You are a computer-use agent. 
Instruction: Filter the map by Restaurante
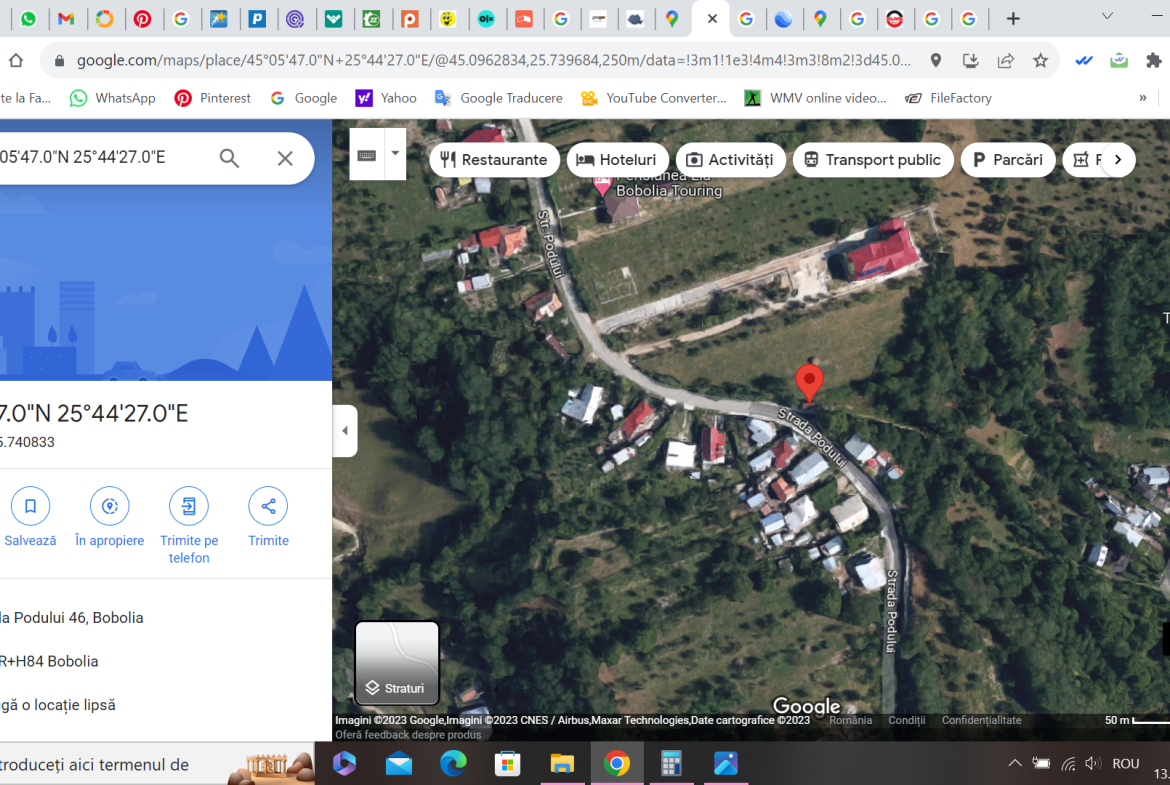494,160
